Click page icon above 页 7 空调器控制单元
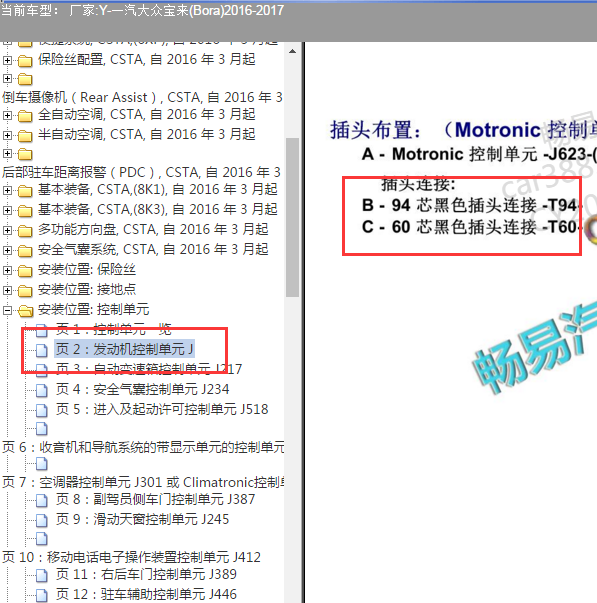The image size is (597, 603). point(42,464)
